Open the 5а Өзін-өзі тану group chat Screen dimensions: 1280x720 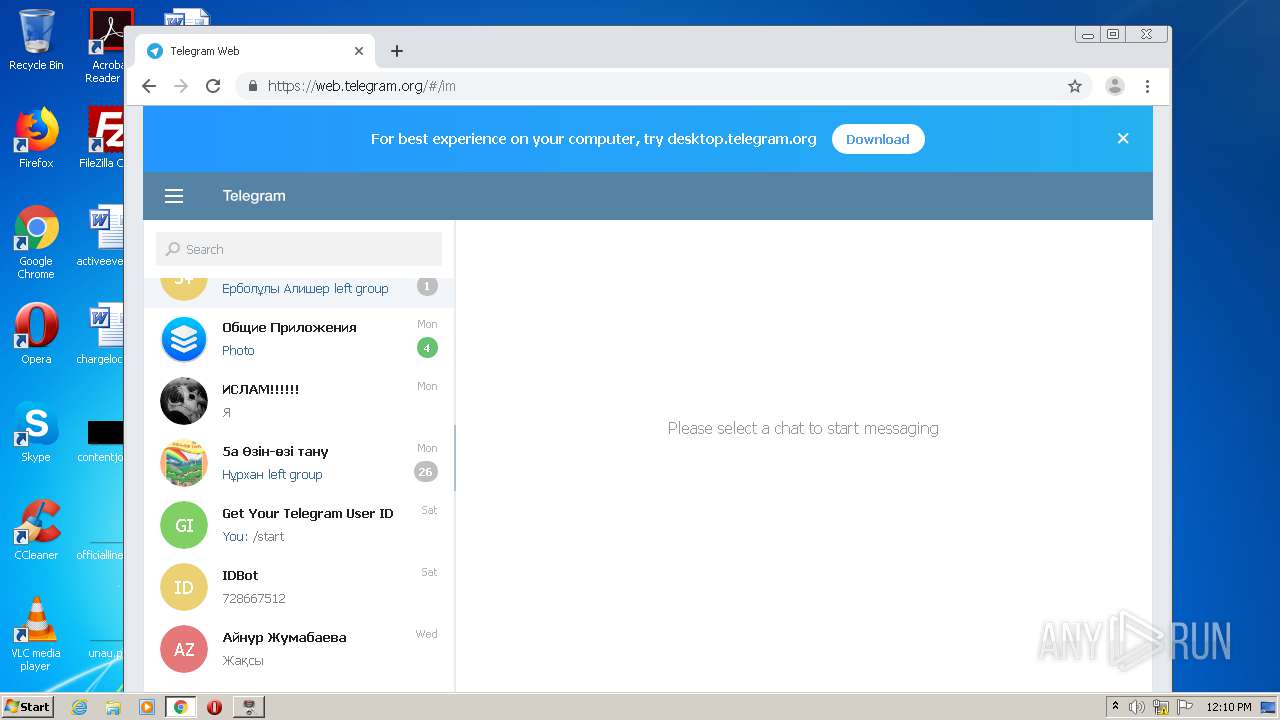pos(299,463)
